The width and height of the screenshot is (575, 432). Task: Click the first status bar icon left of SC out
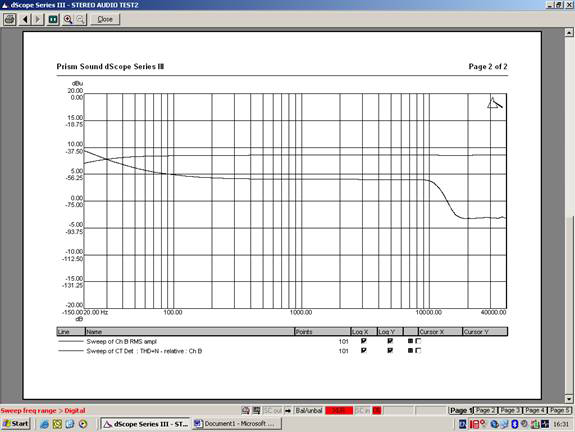pyautogui.click(x=246, y=410)
